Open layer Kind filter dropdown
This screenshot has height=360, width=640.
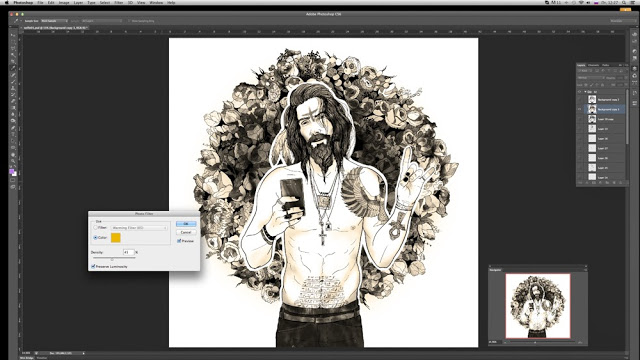coord(583,71)
